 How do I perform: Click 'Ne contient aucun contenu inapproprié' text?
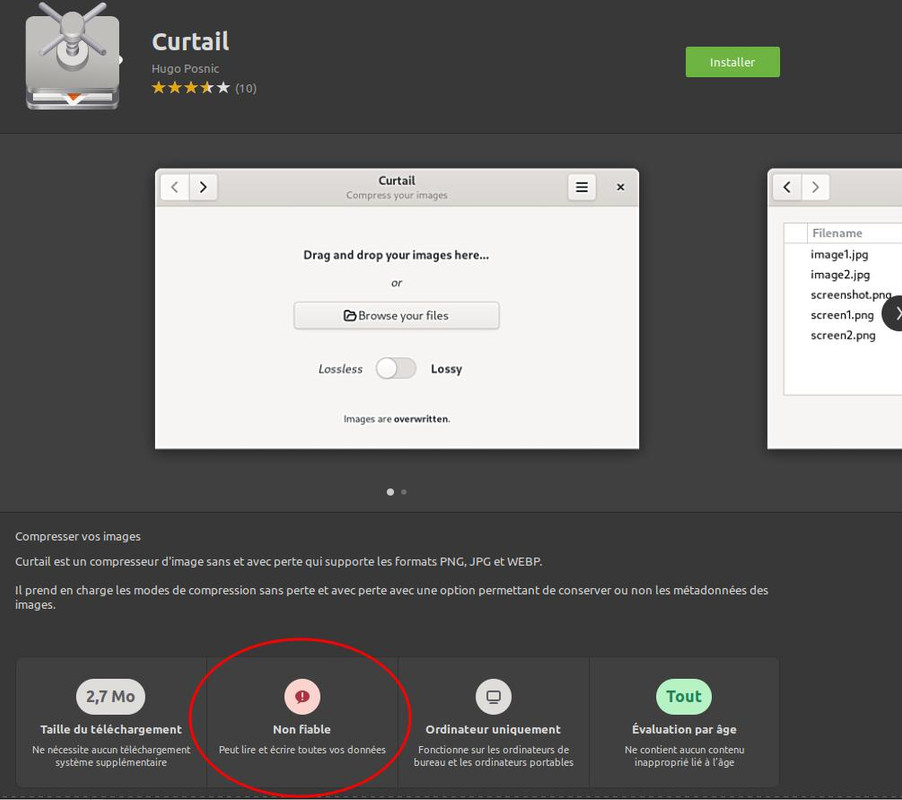tap(685, 756)
